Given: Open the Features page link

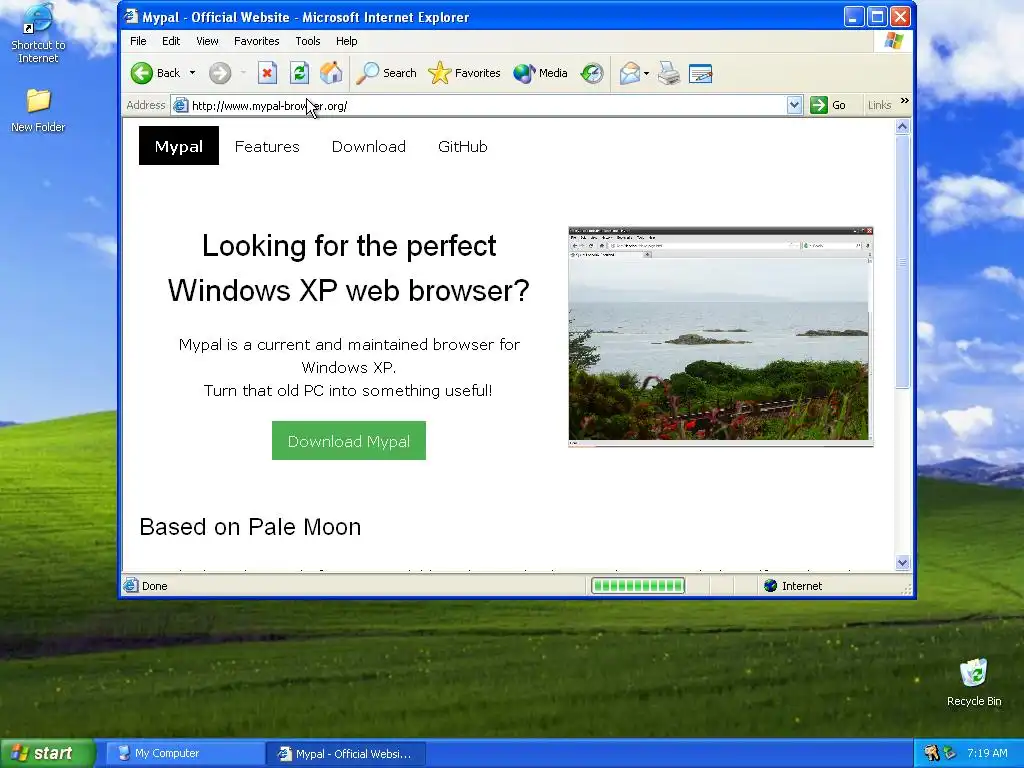Looking at the screenshot, I should point(267,146).
